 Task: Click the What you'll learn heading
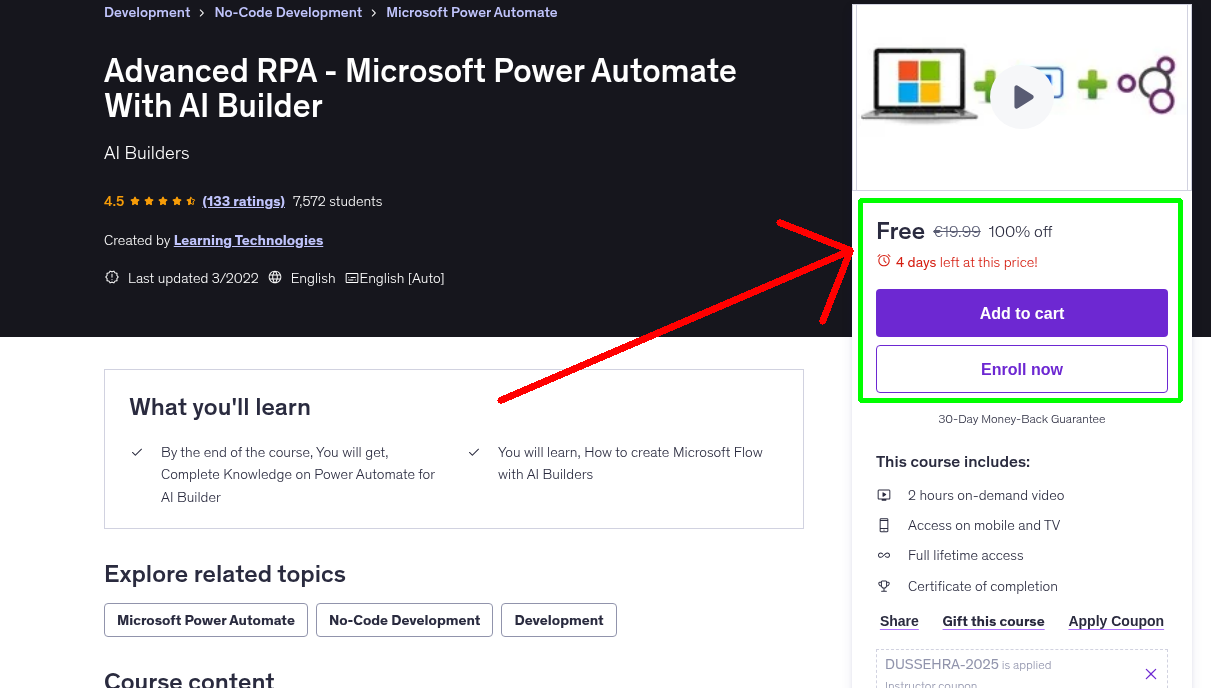(x=220, y=407)
